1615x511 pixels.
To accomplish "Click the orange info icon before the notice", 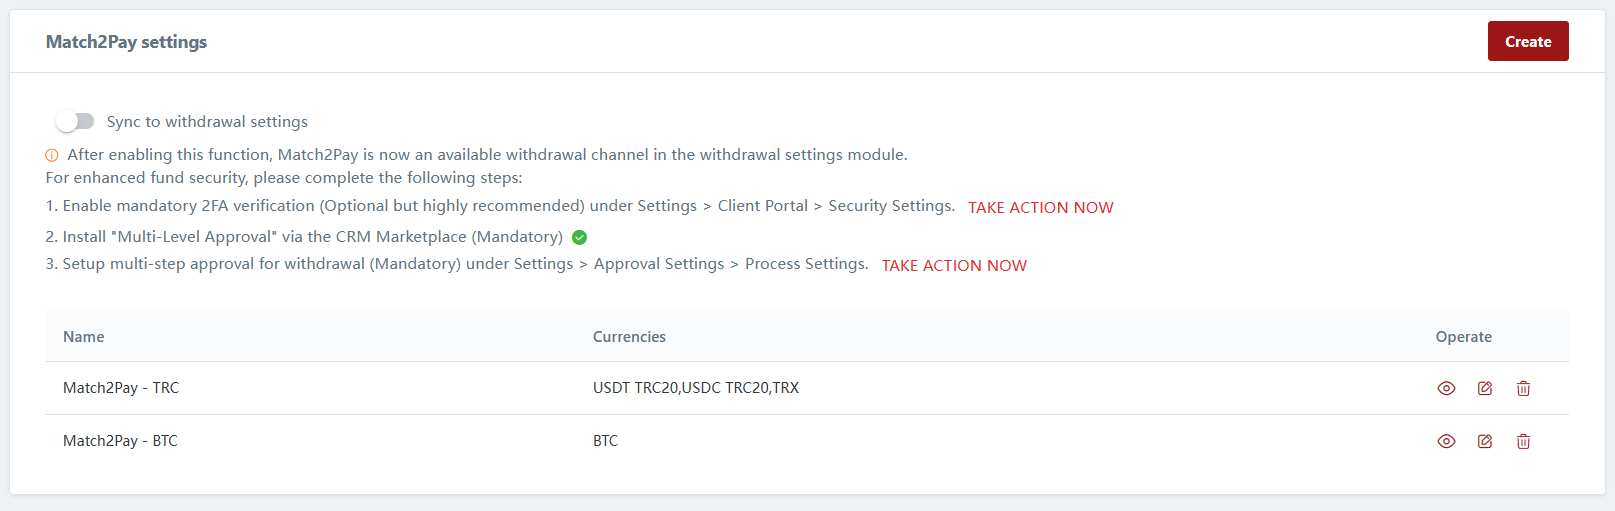I will 52,155.
